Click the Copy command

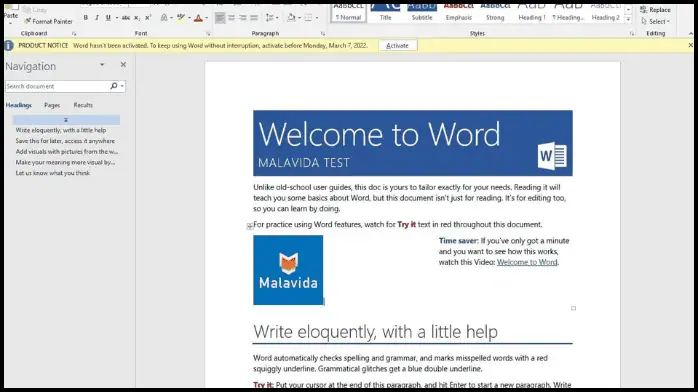click(35, 9)
